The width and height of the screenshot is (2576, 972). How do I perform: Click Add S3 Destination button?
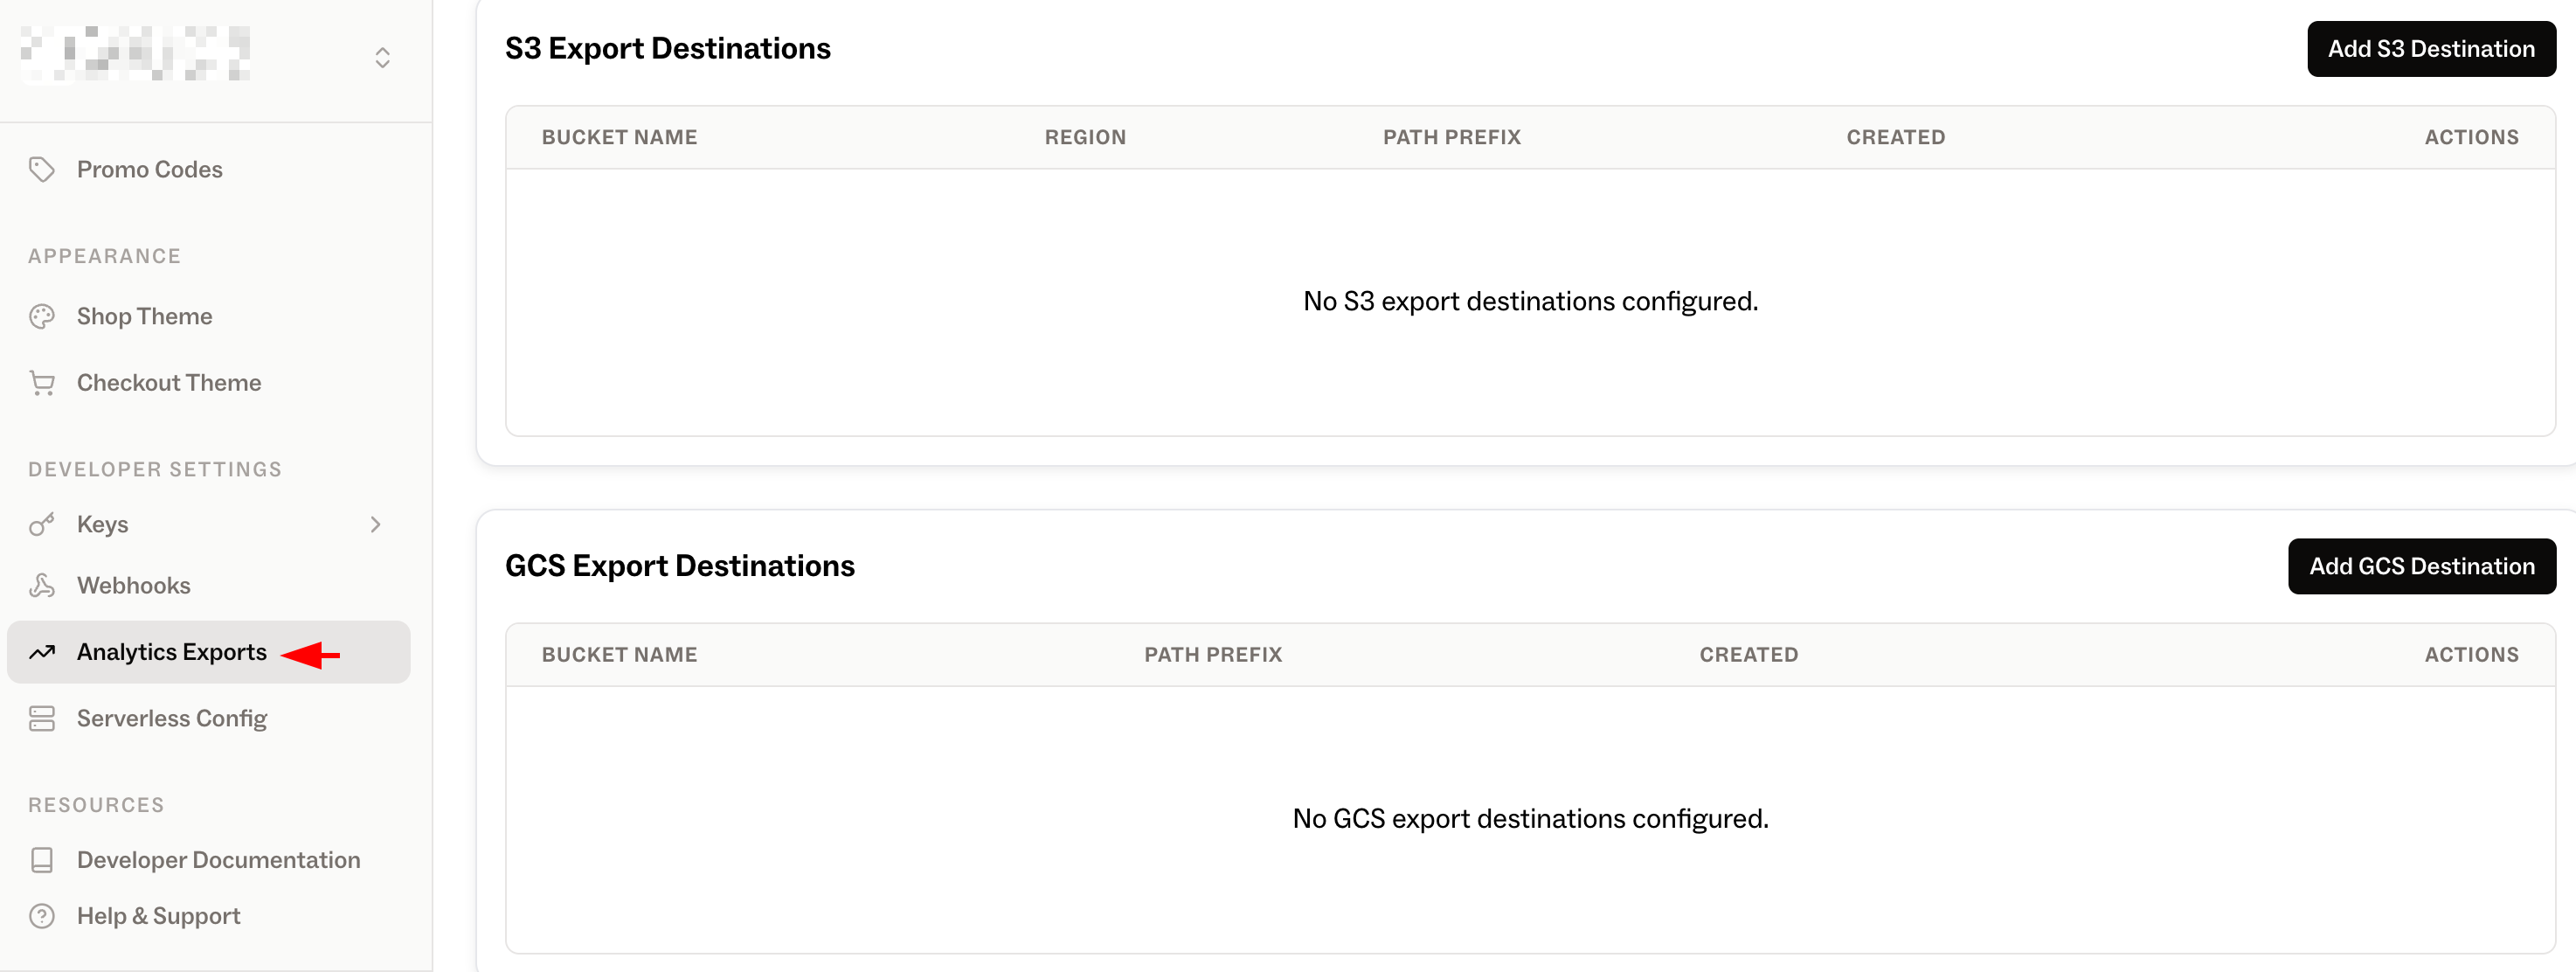click(x=2430, y=49)
